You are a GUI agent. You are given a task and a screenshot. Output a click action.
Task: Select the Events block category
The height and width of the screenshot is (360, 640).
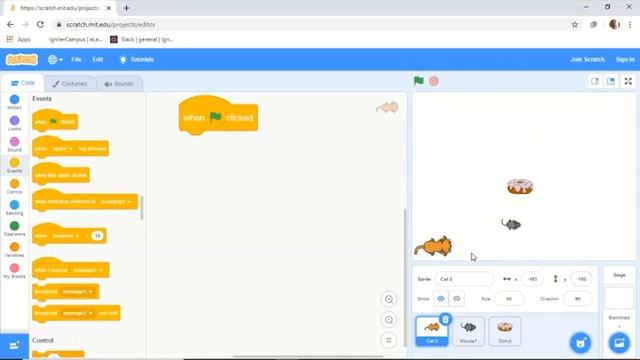click(14, 165)
